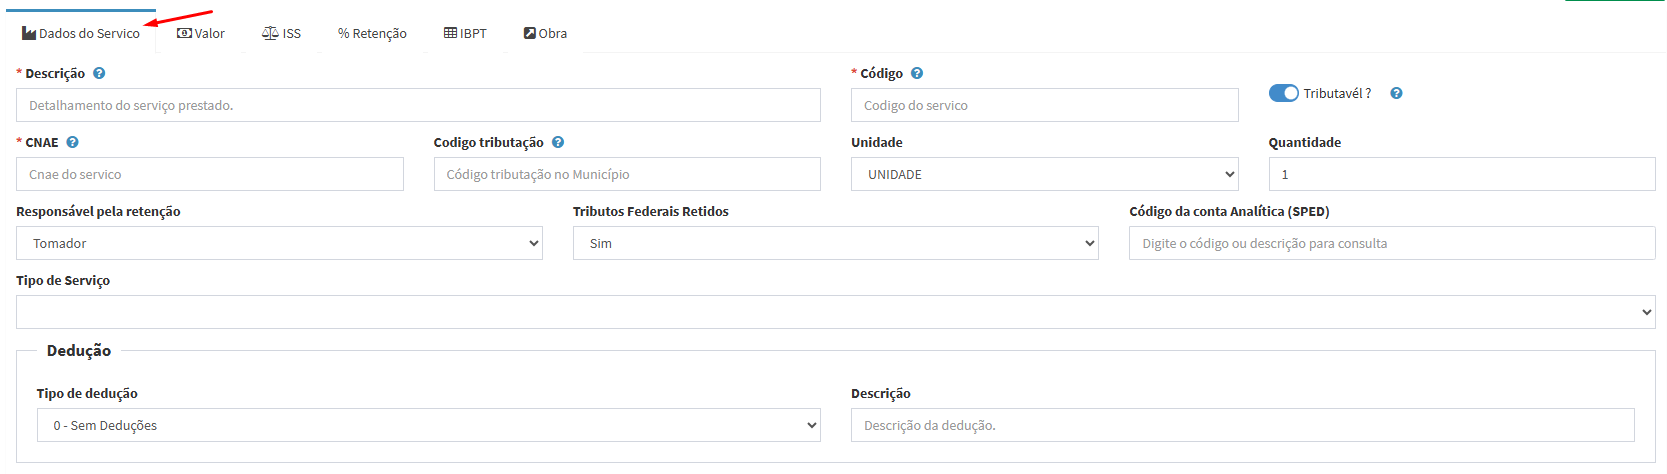Expand the Tipo de Serviço dropdown
Viewport: 1667px width, 474px height.
coord(835,312)
